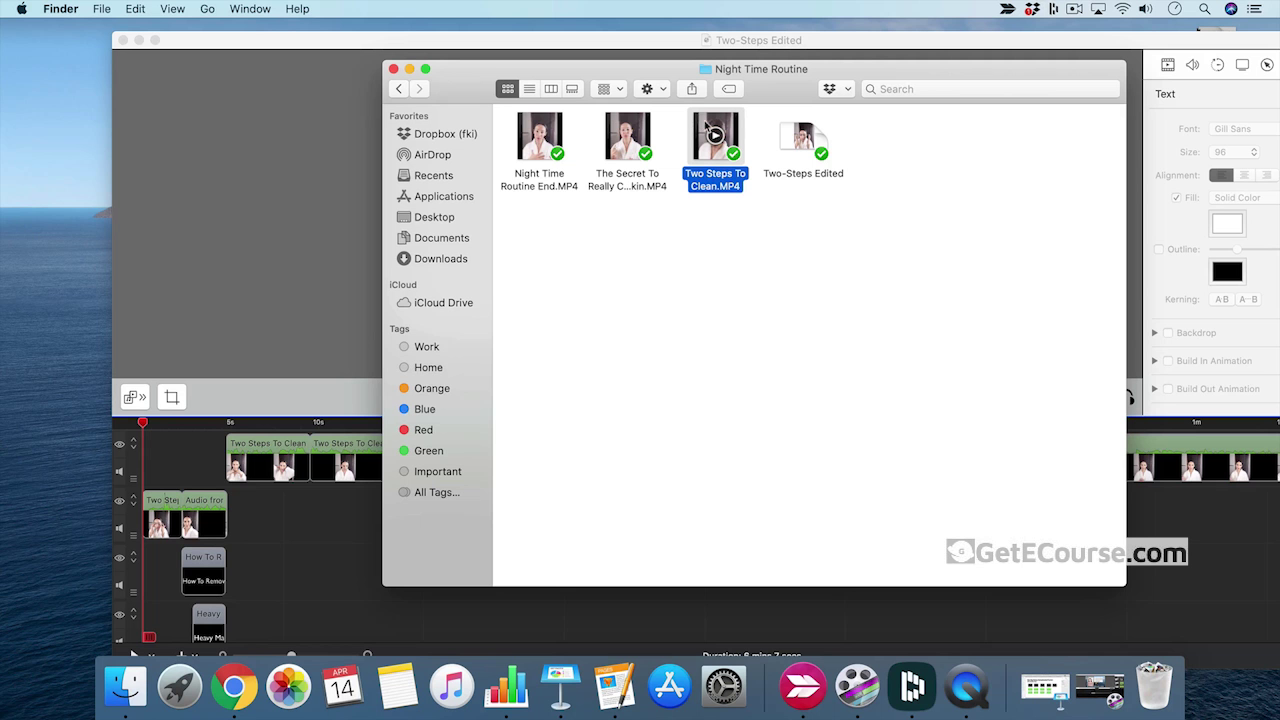1280x720 pixels.
Task: Open the cursor properties inspector tab
Action: [x=1267, y=65]
